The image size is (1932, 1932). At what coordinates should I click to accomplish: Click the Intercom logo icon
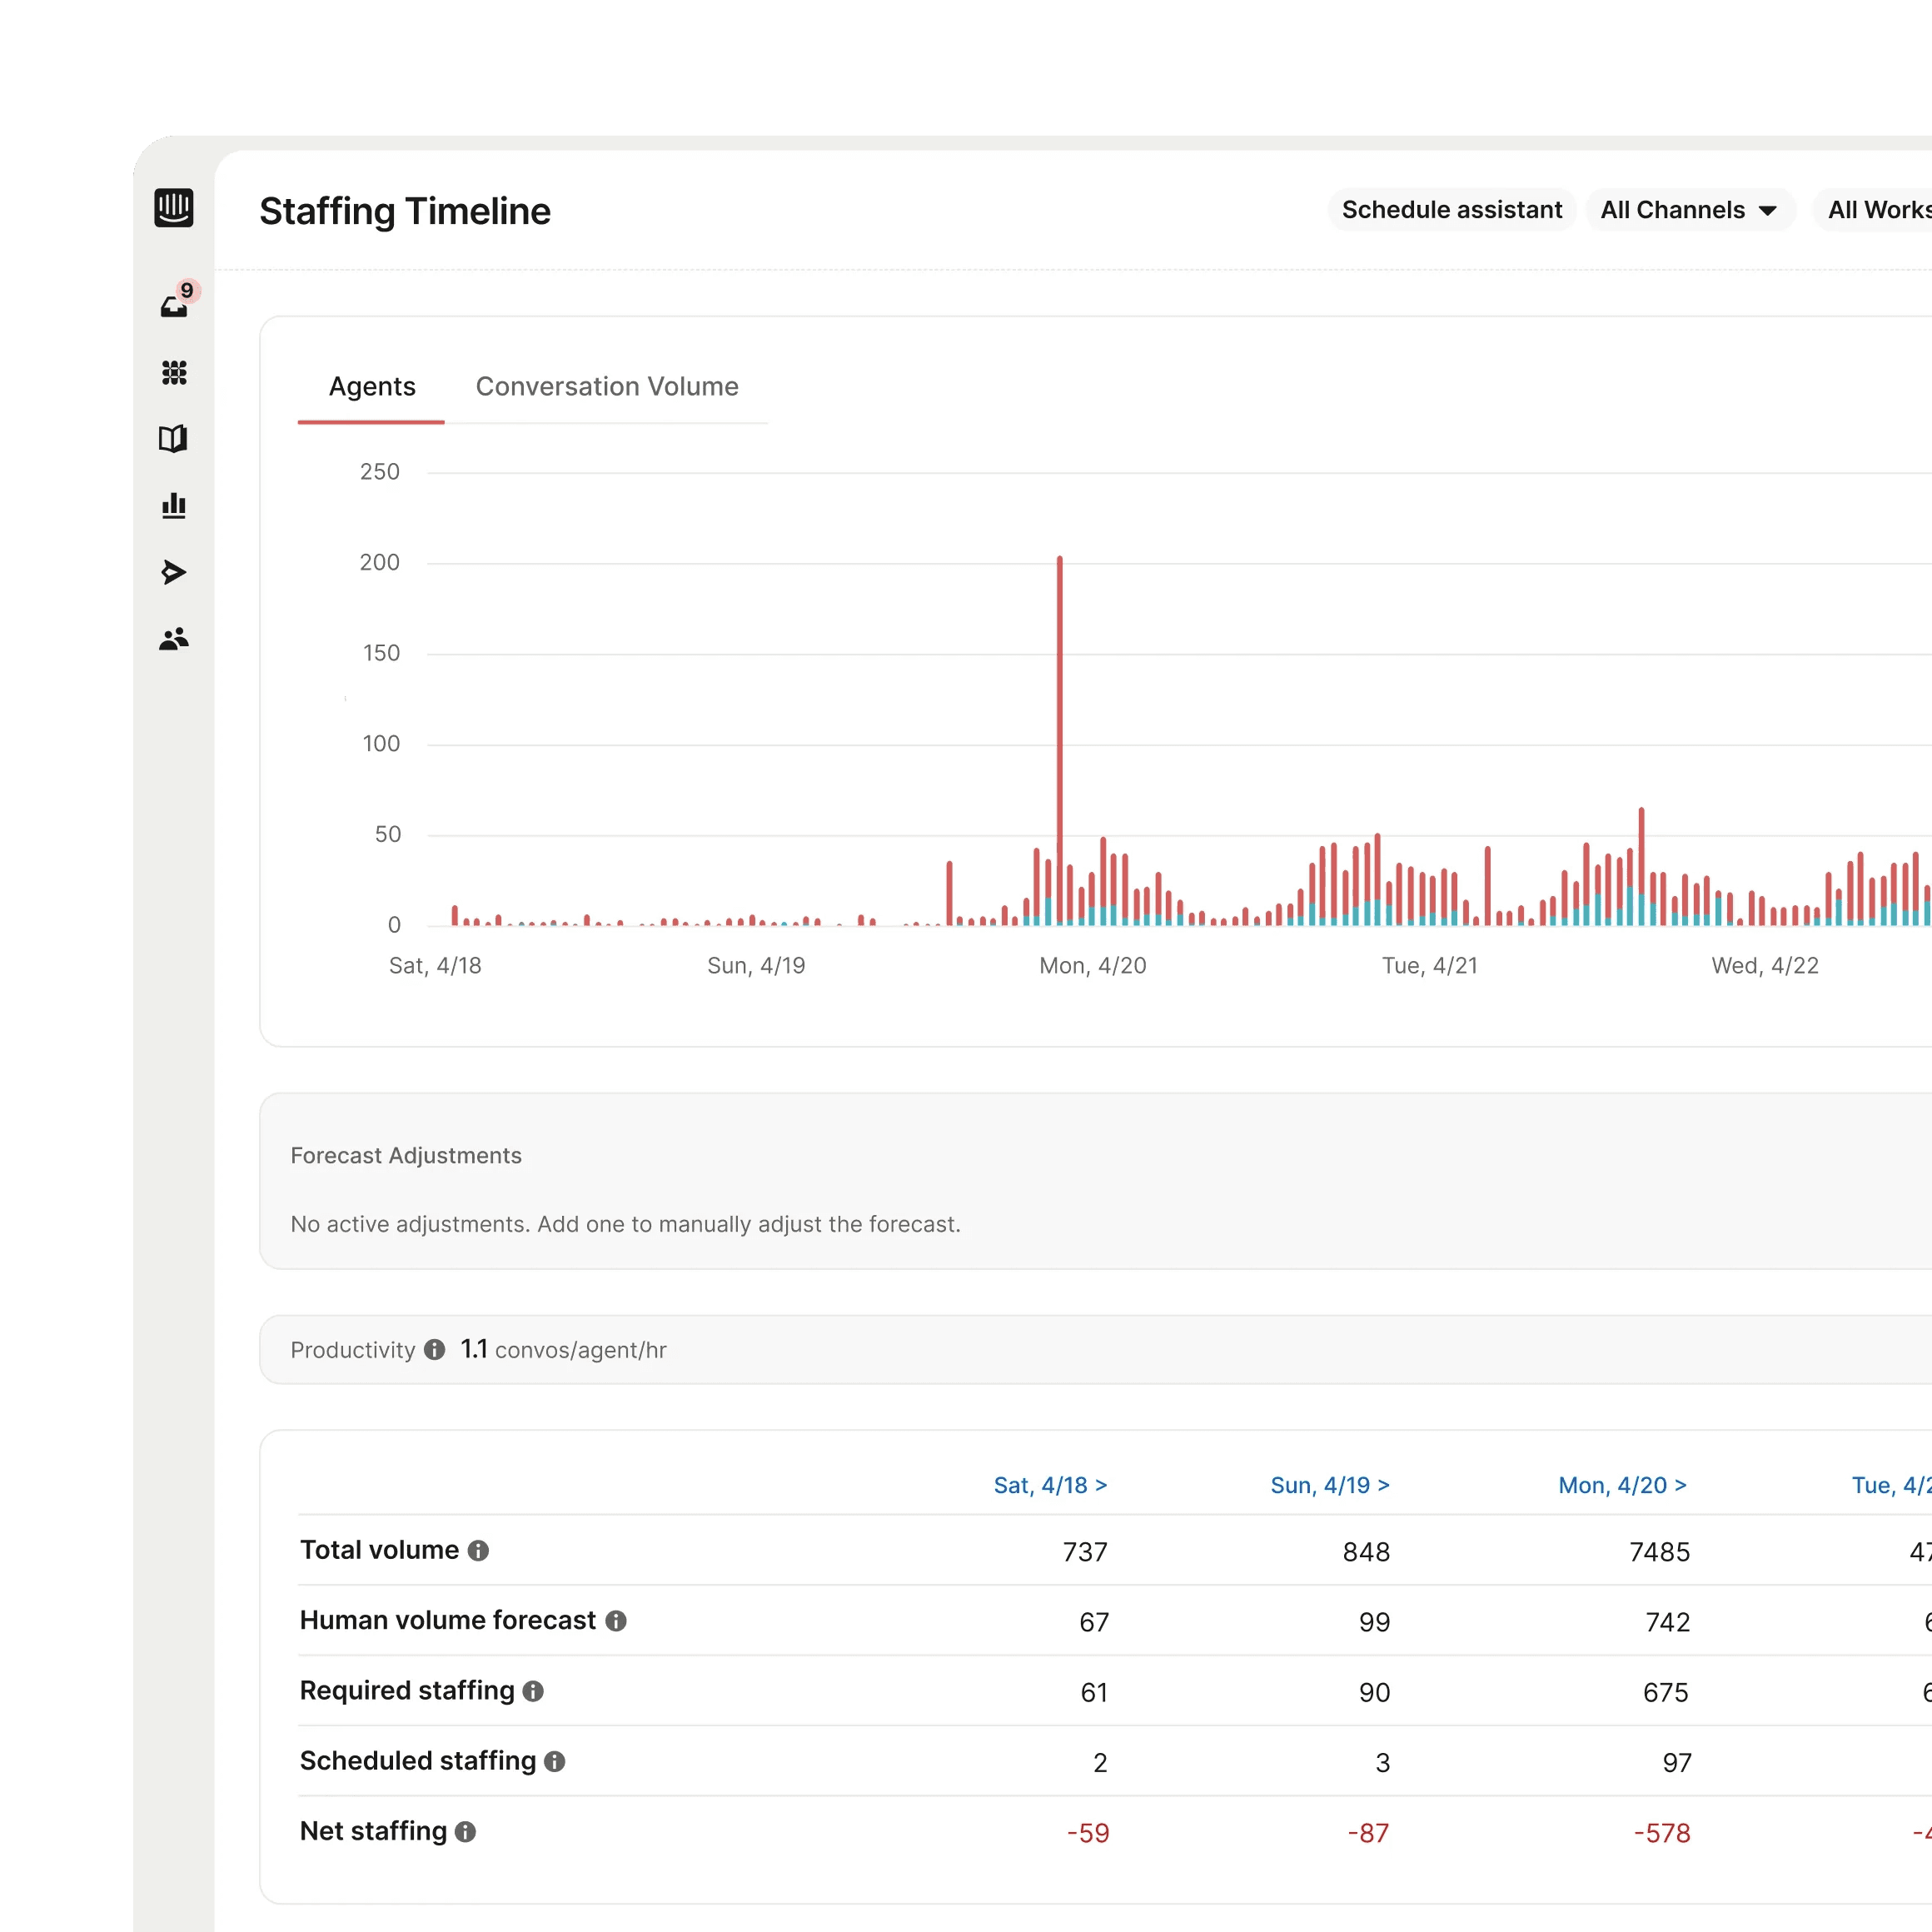(174, 208)
